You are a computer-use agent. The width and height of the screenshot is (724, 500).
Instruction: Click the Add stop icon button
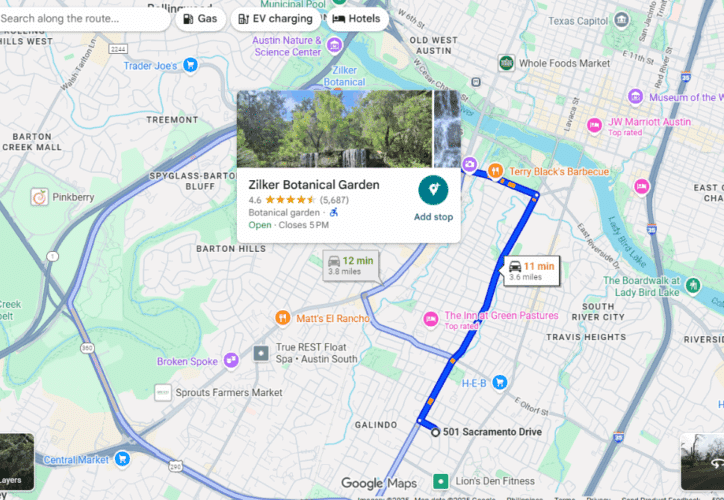(433, 190)
